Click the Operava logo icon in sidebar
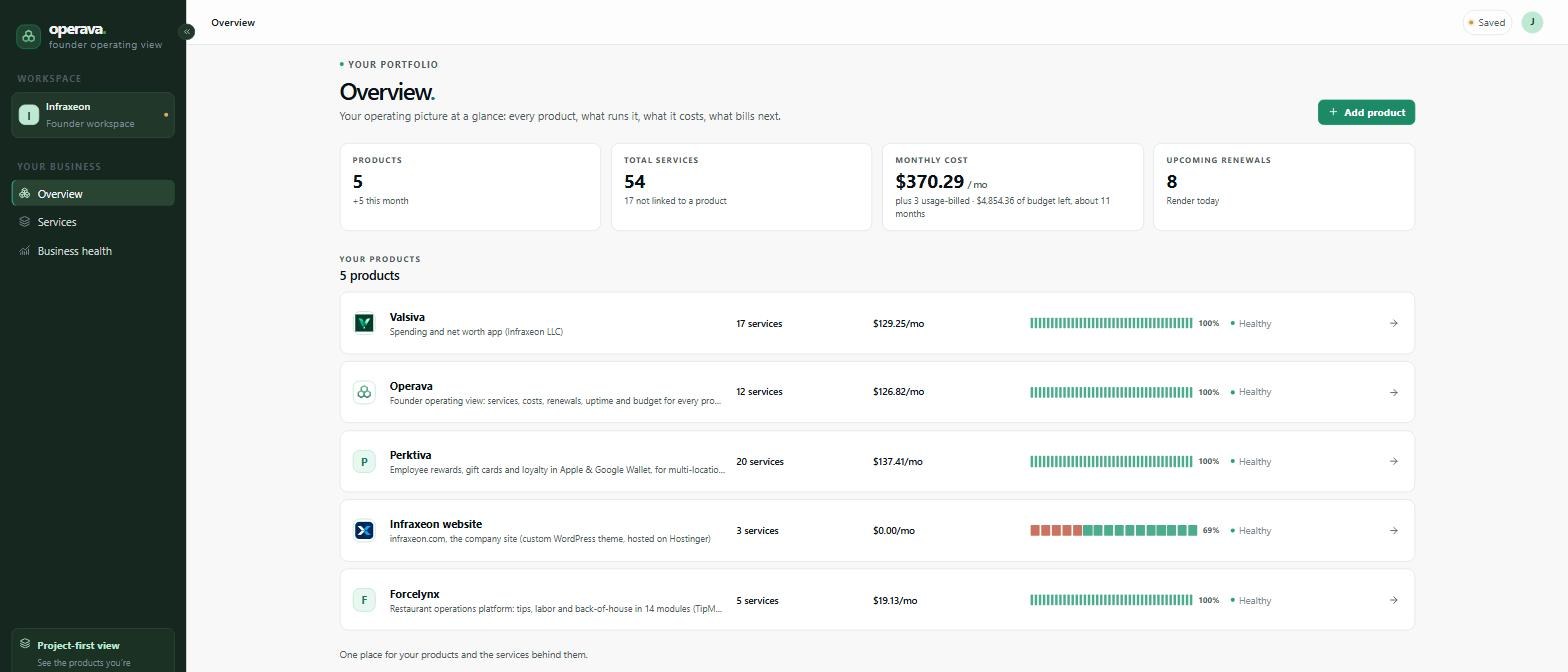 pos(28,37)
